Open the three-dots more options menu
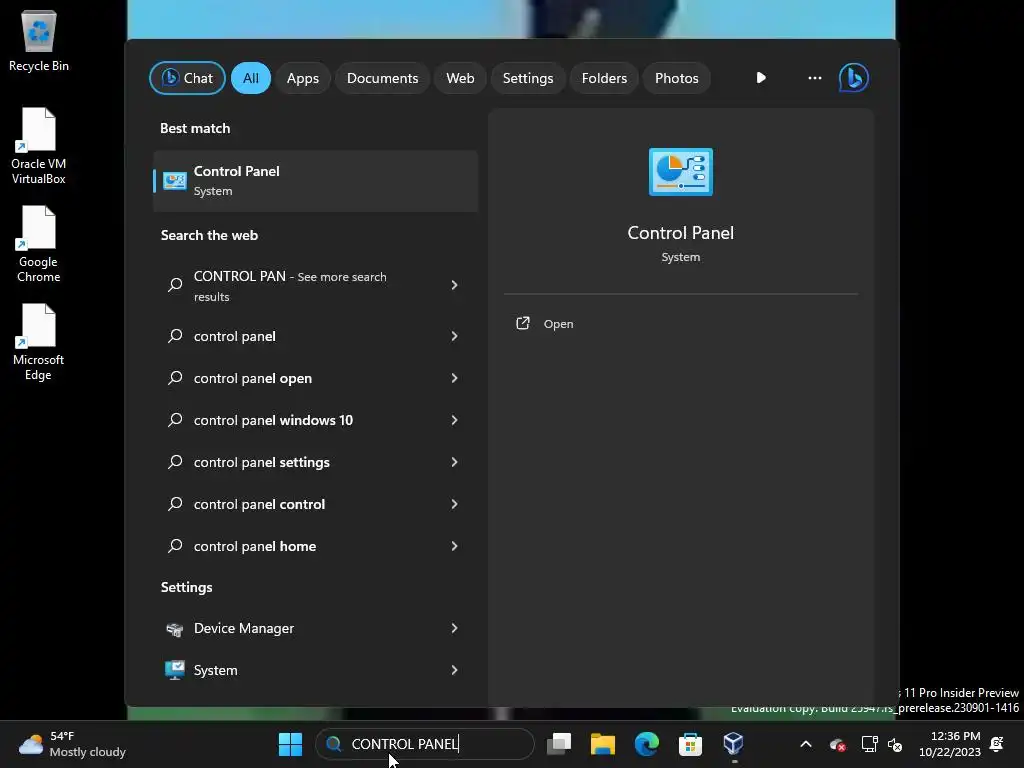The image size is (1024, 768). point(814,78)
